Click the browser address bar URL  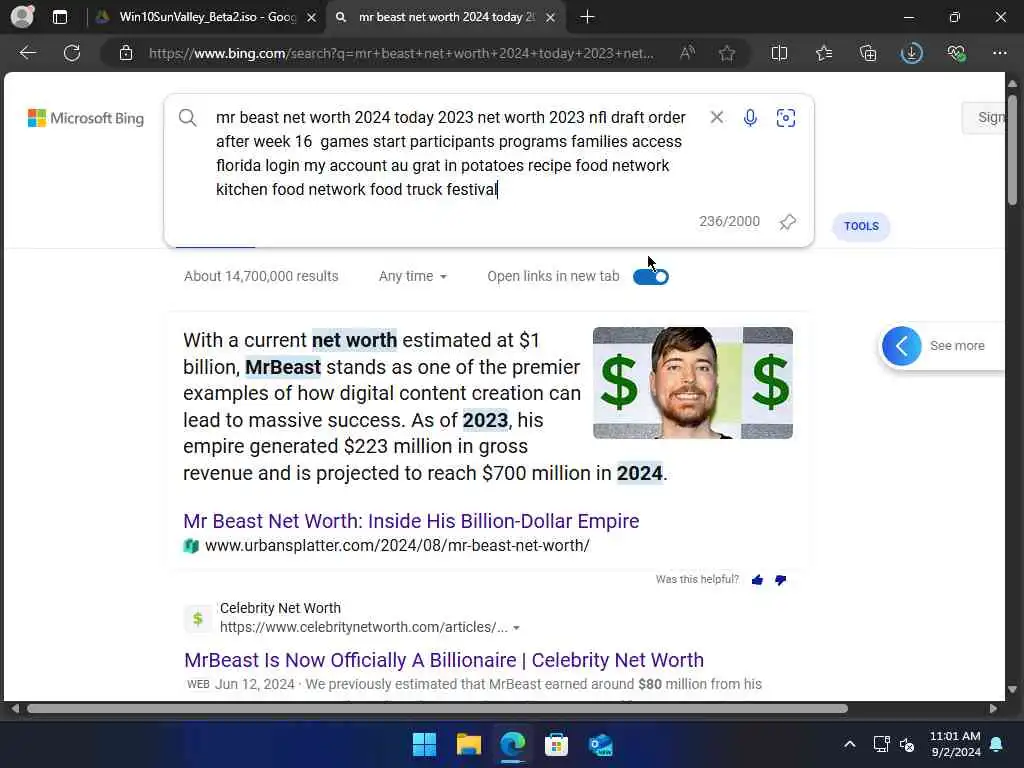coord(401,54)
